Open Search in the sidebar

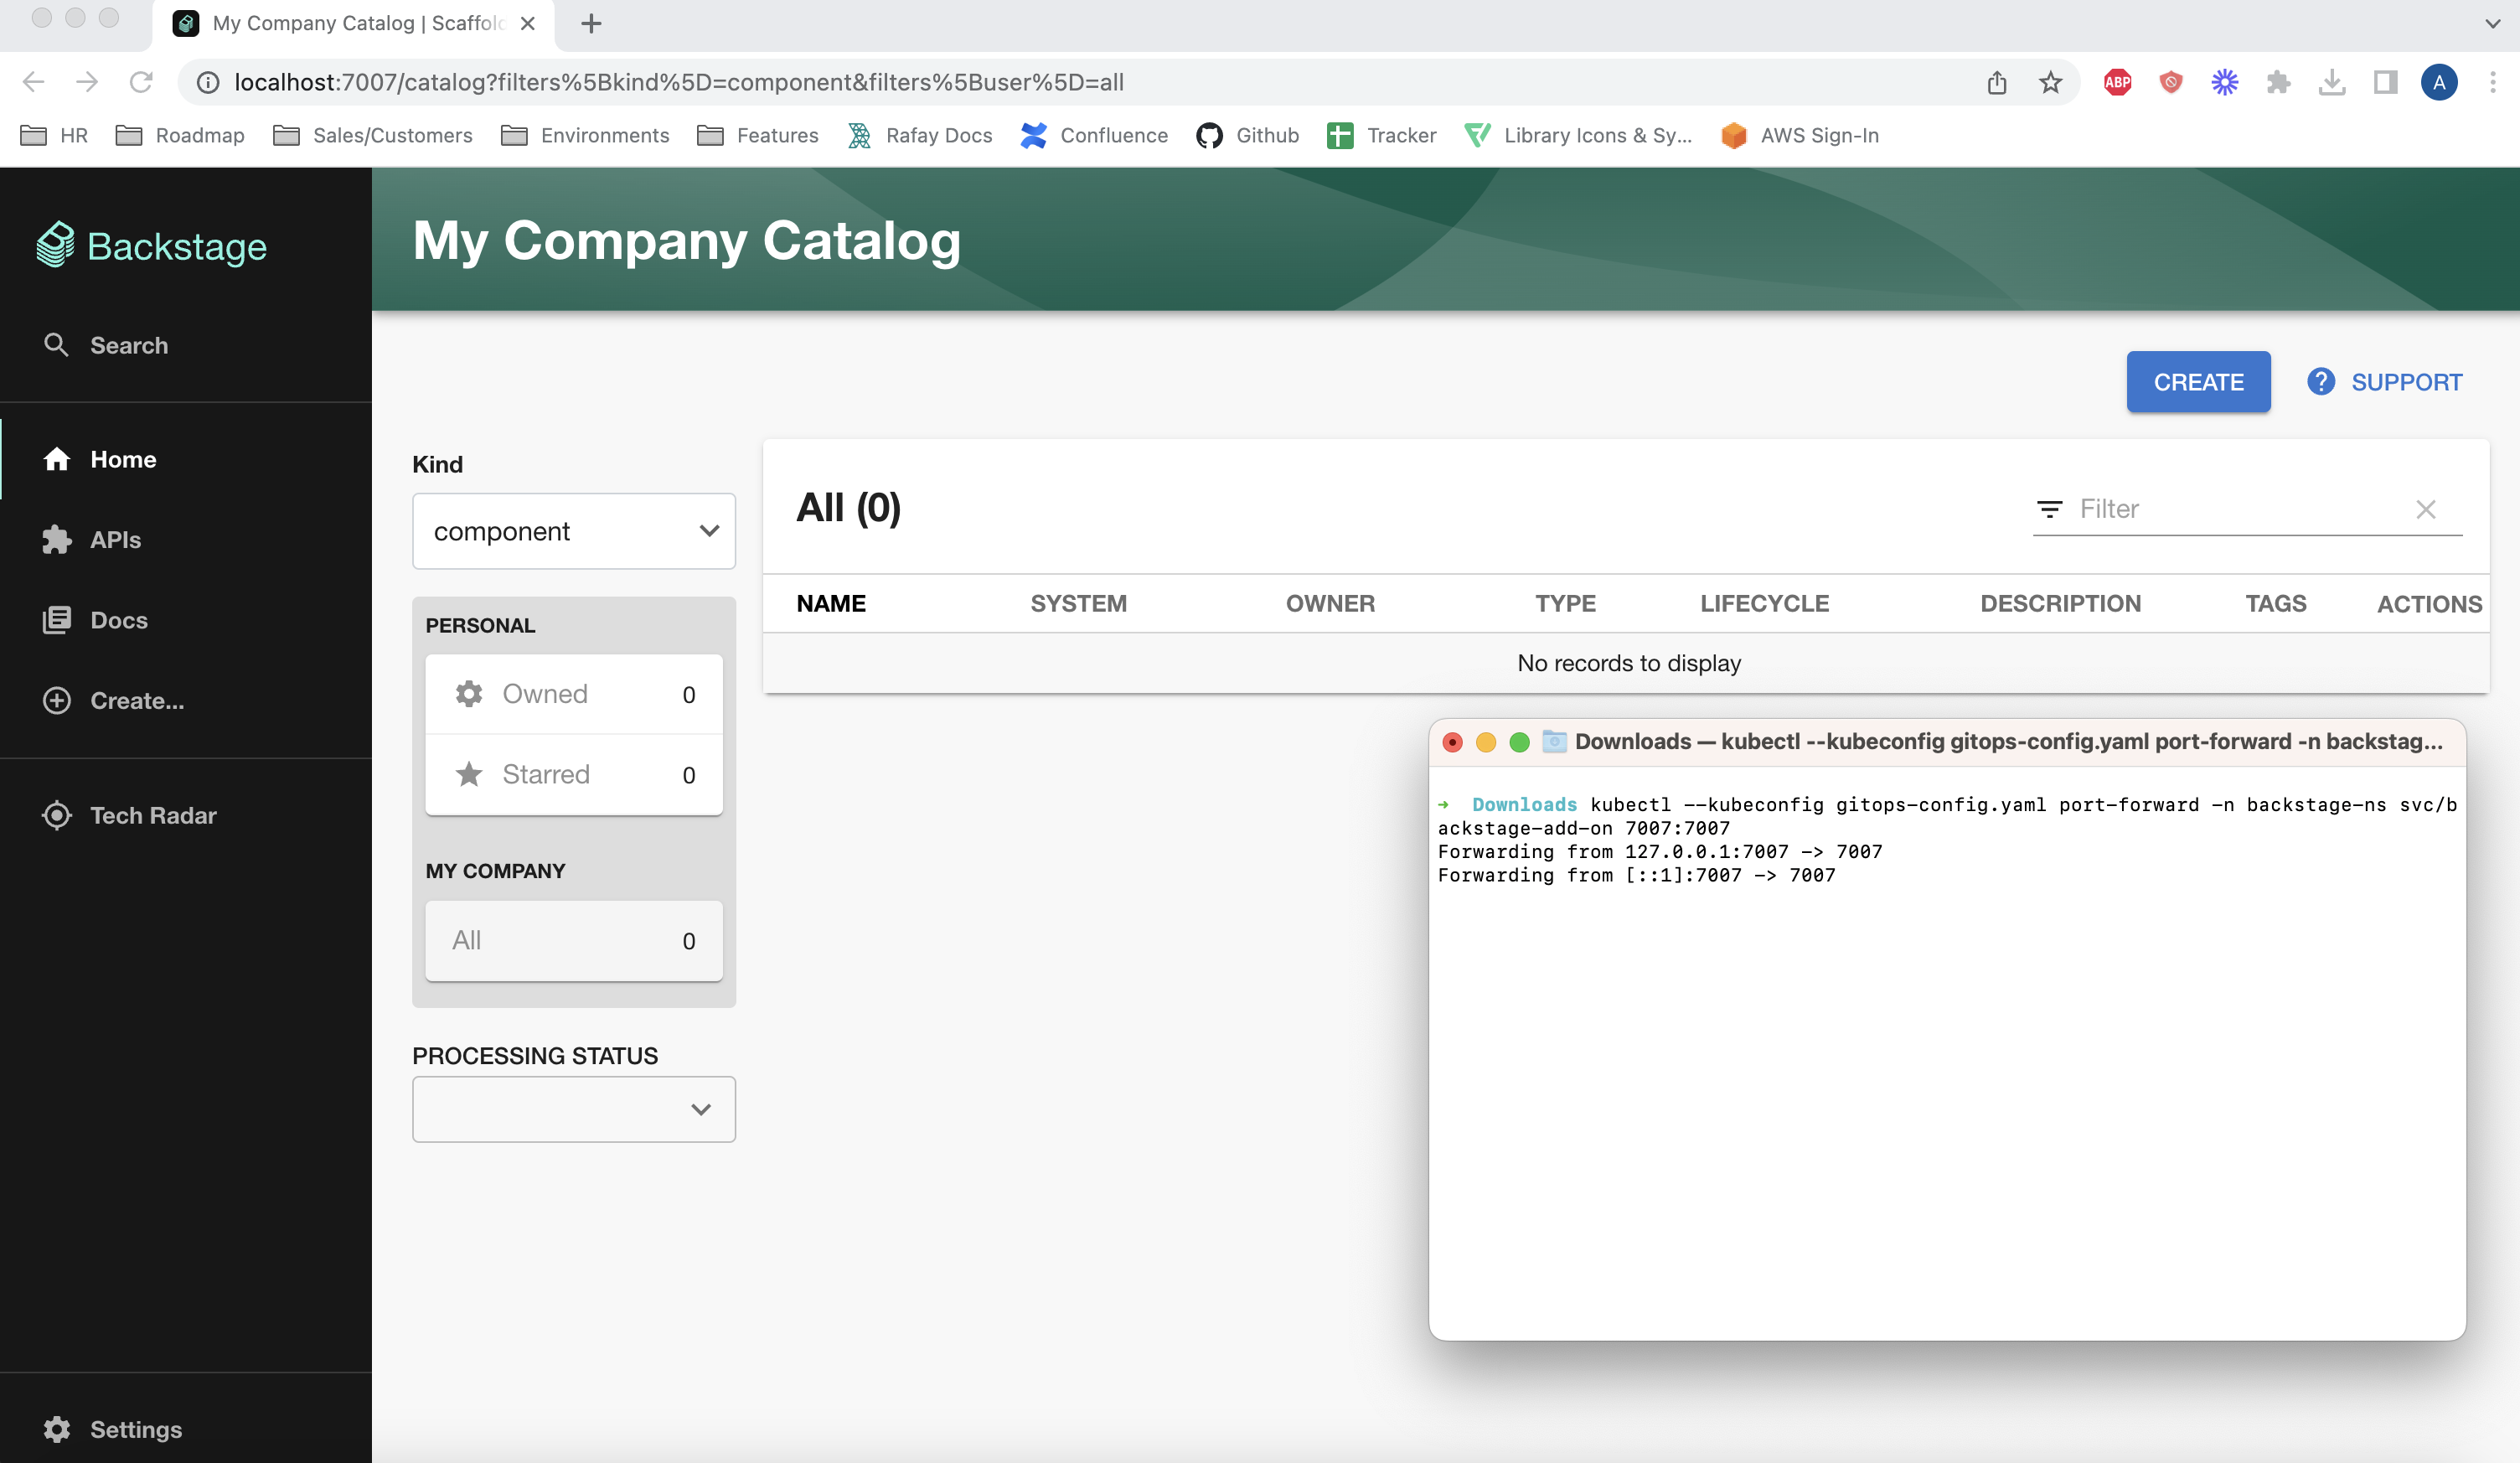click(128, 345)
